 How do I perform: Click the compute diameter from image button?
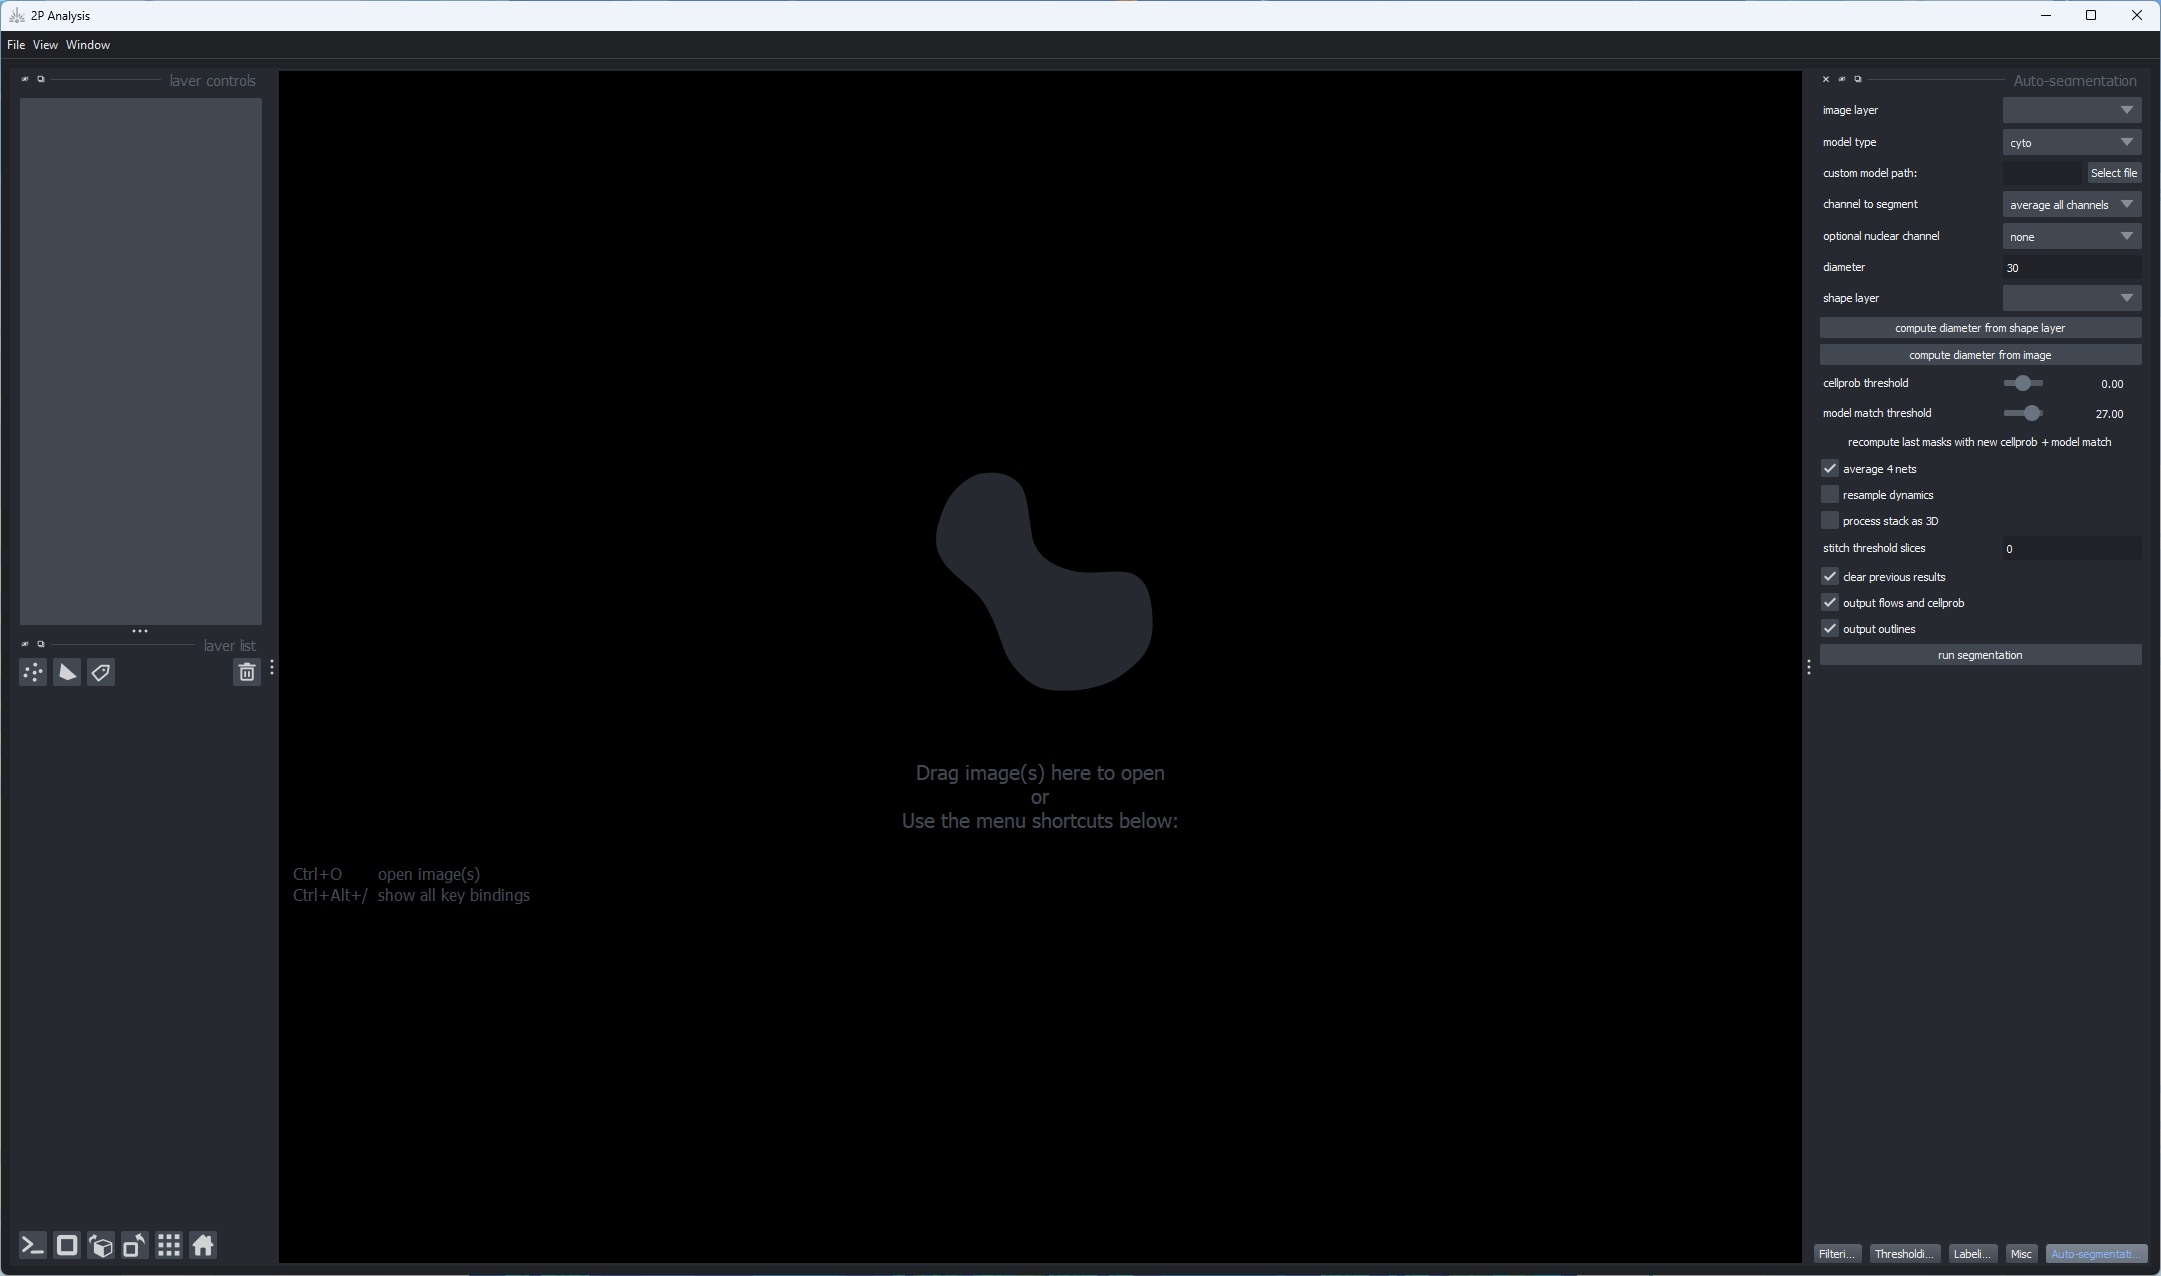point(1979,354)
